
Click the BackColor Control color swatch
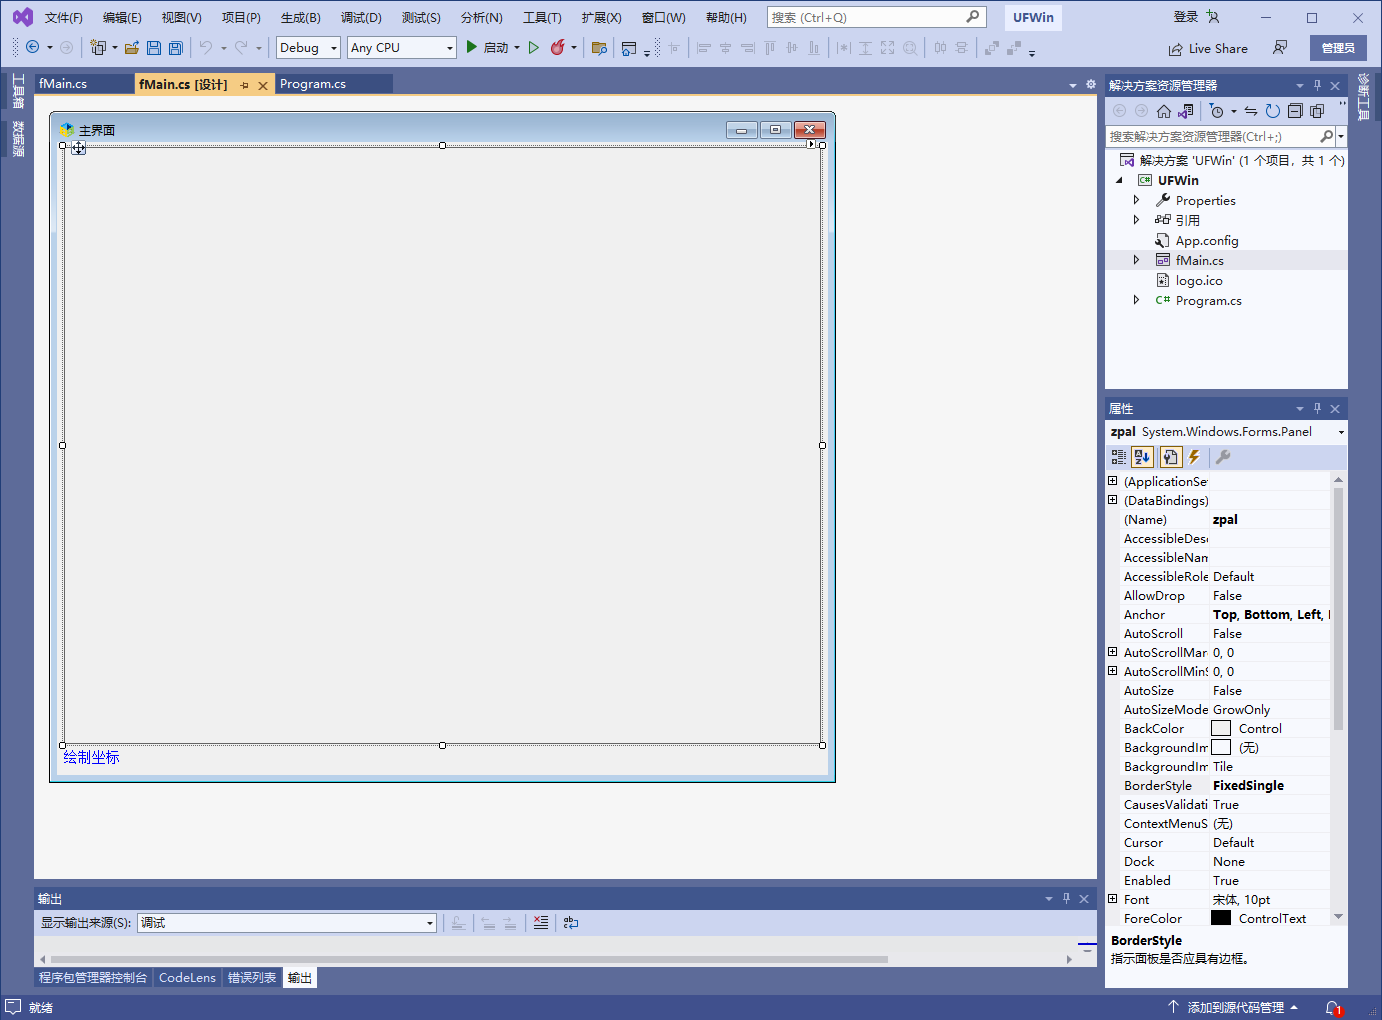click(1221, 728)
